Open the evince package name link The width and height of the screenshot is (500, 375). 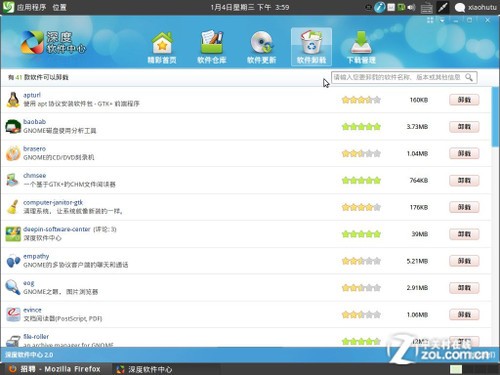(x=32, y=310)
